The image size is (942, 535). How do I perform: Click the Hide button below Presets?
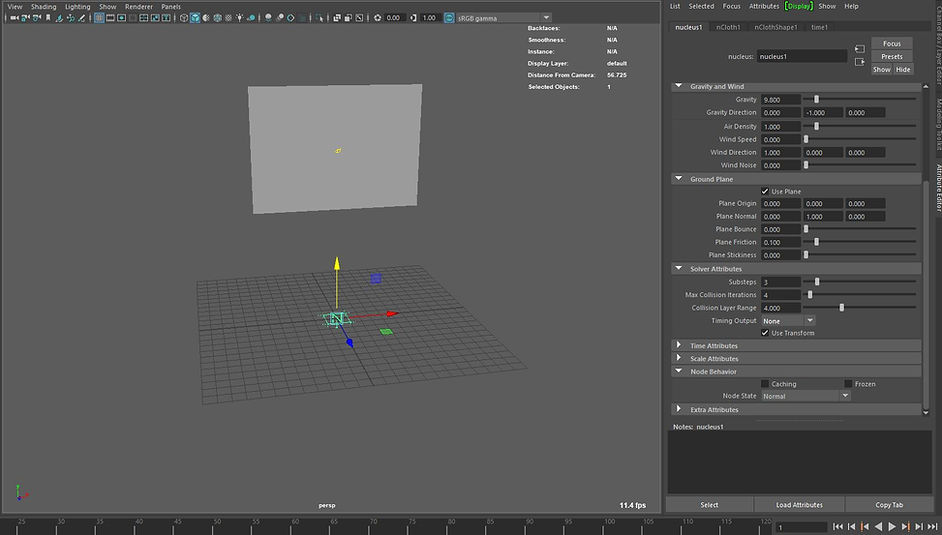[903, 70]
